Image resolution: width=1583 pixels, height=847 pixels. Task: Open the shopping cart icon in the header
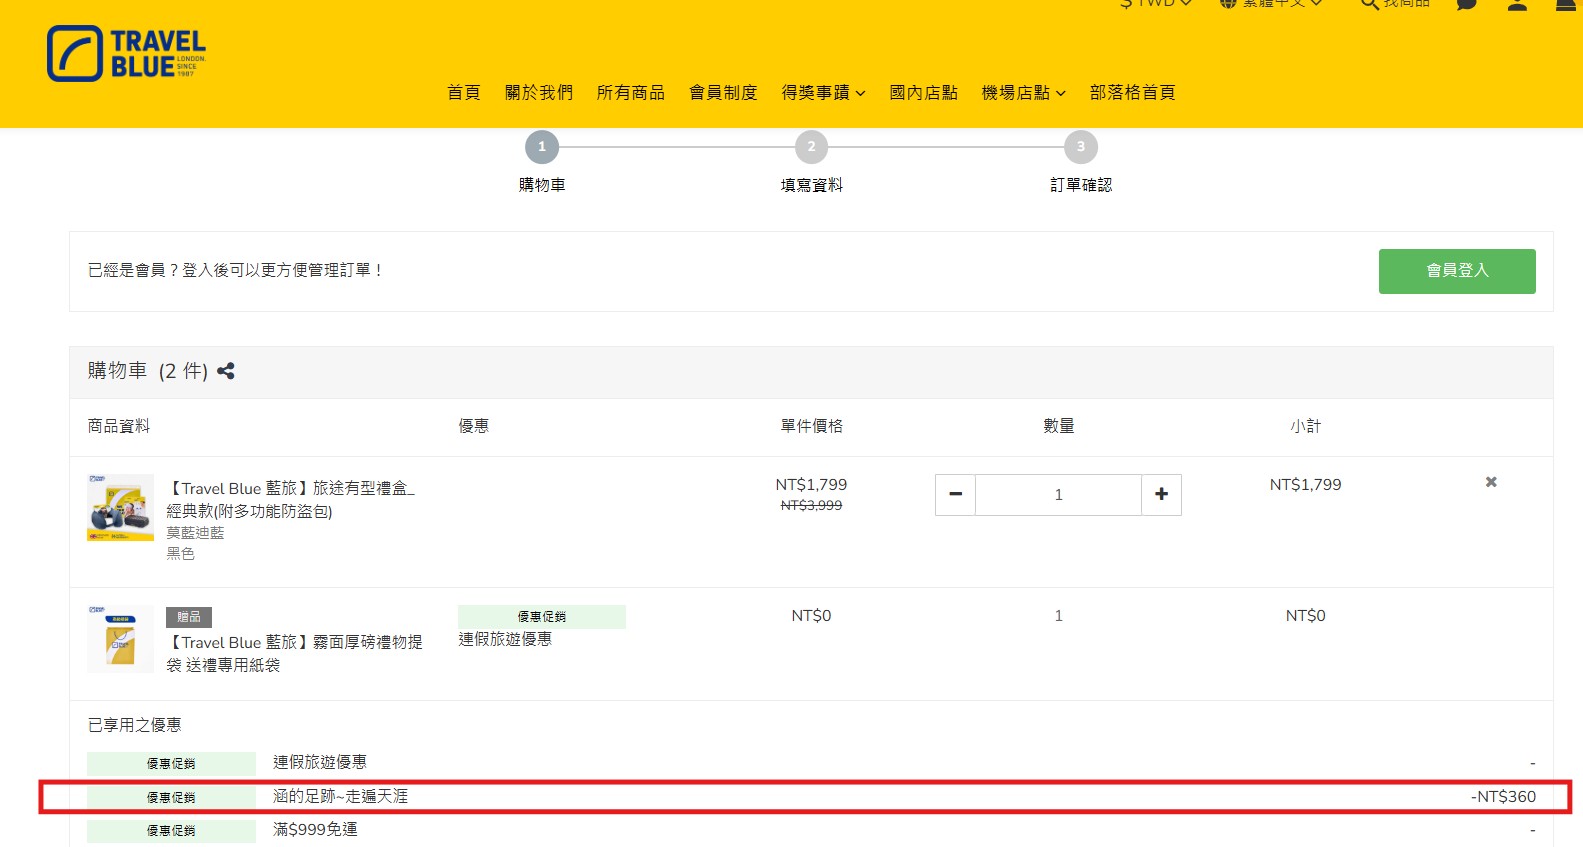point(1566,4)
